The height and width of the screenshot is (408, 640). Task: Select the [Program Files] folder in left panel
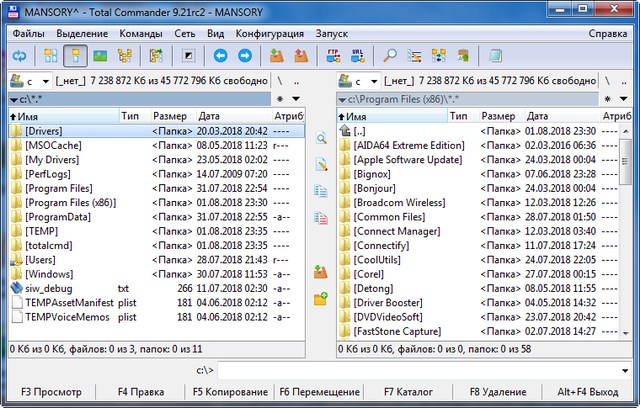click(x=58, y=188)
